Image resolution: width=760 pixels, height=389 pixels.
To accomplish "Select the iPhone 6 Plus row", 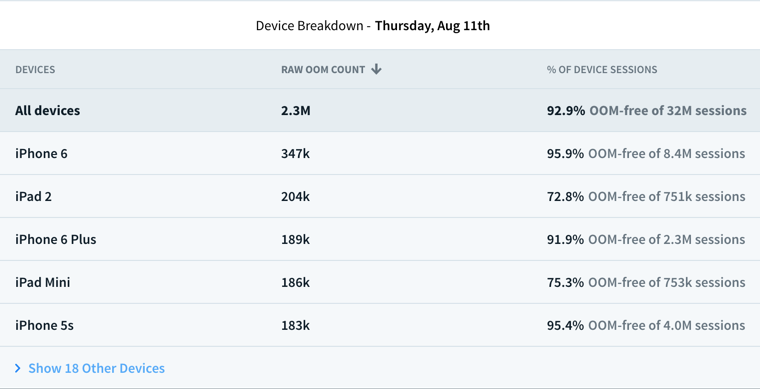I will coord(380,239).
